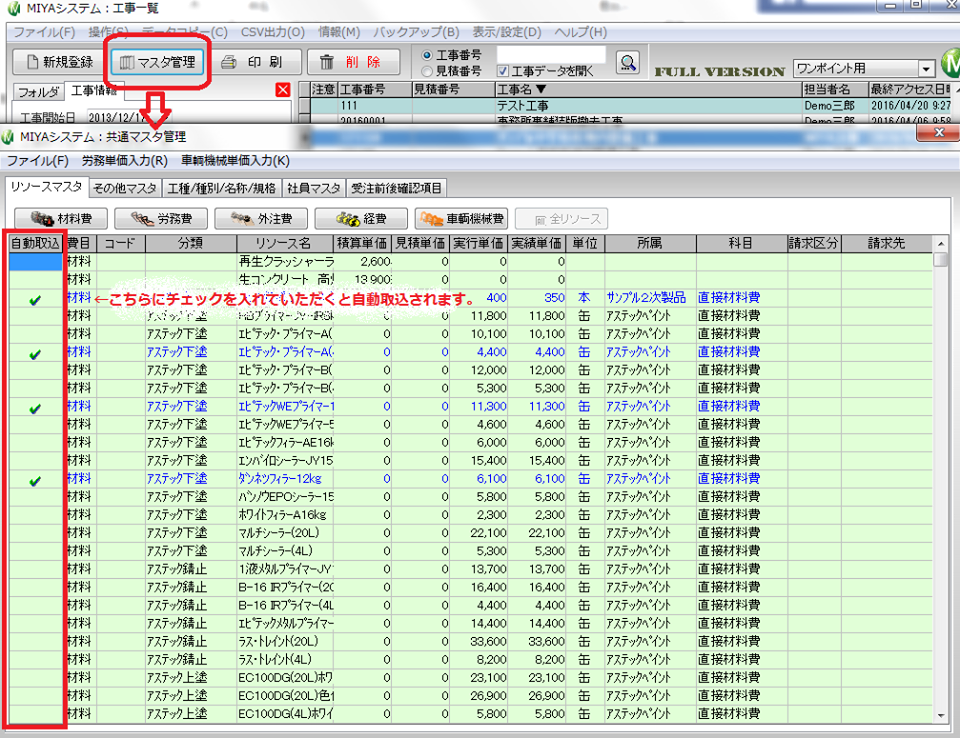960x738 pixels.
Task: Click the 新規登録 new registration button
Action: [x=59, y=62]
